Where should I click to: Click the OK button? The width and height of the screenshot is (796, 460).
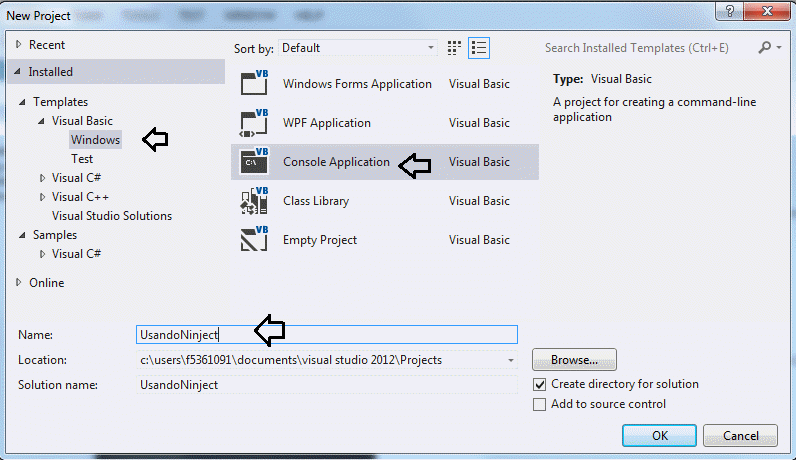click(x=659, y=436)
